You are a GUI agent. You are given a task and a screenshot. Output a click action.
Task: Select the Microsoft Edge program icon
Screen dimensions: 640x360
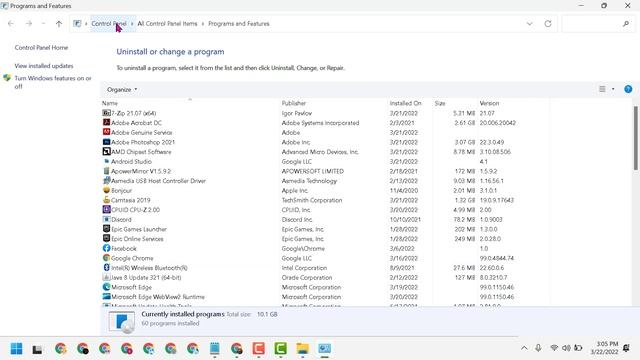(106, 287)
